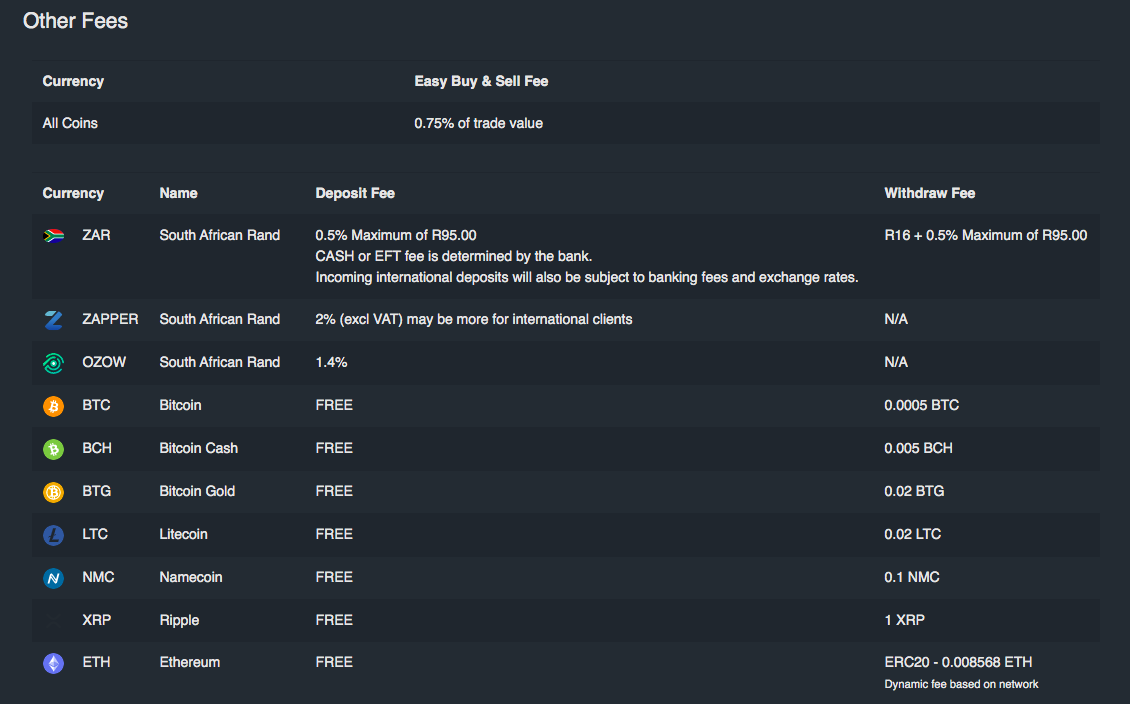This screenshot has height=704, width=1130.
Task: Click the South African flag icon for ZAR
Action: tap(53, 236)
